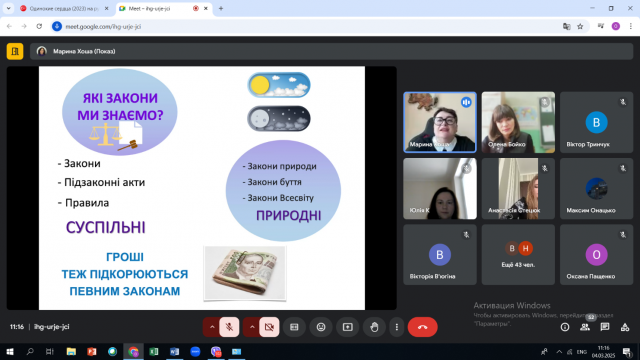640x360 pixels.
Task: Open more options three-dot menu
Action: pos(396,327)
